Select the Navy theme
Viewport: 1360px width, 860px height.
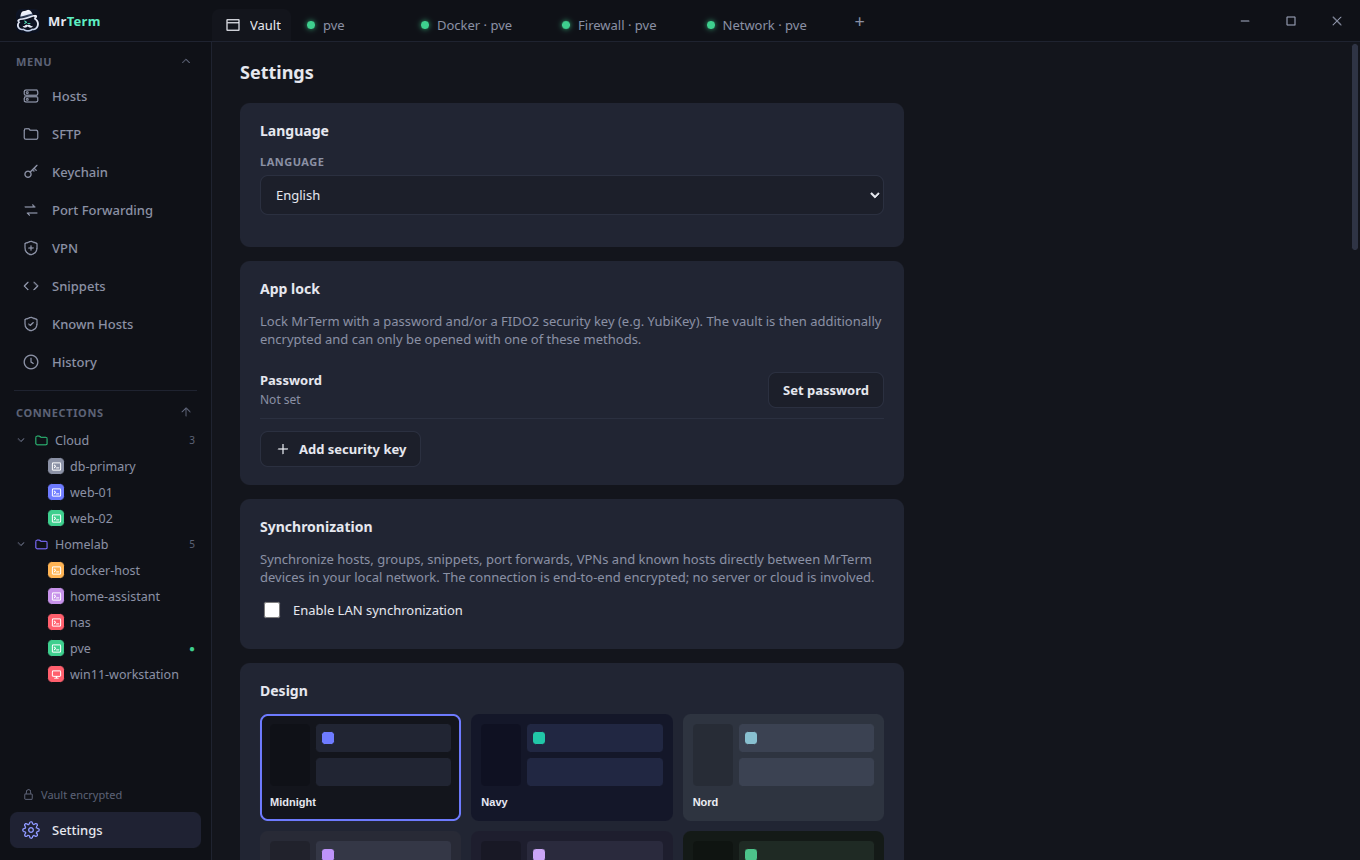pos(572,767)
